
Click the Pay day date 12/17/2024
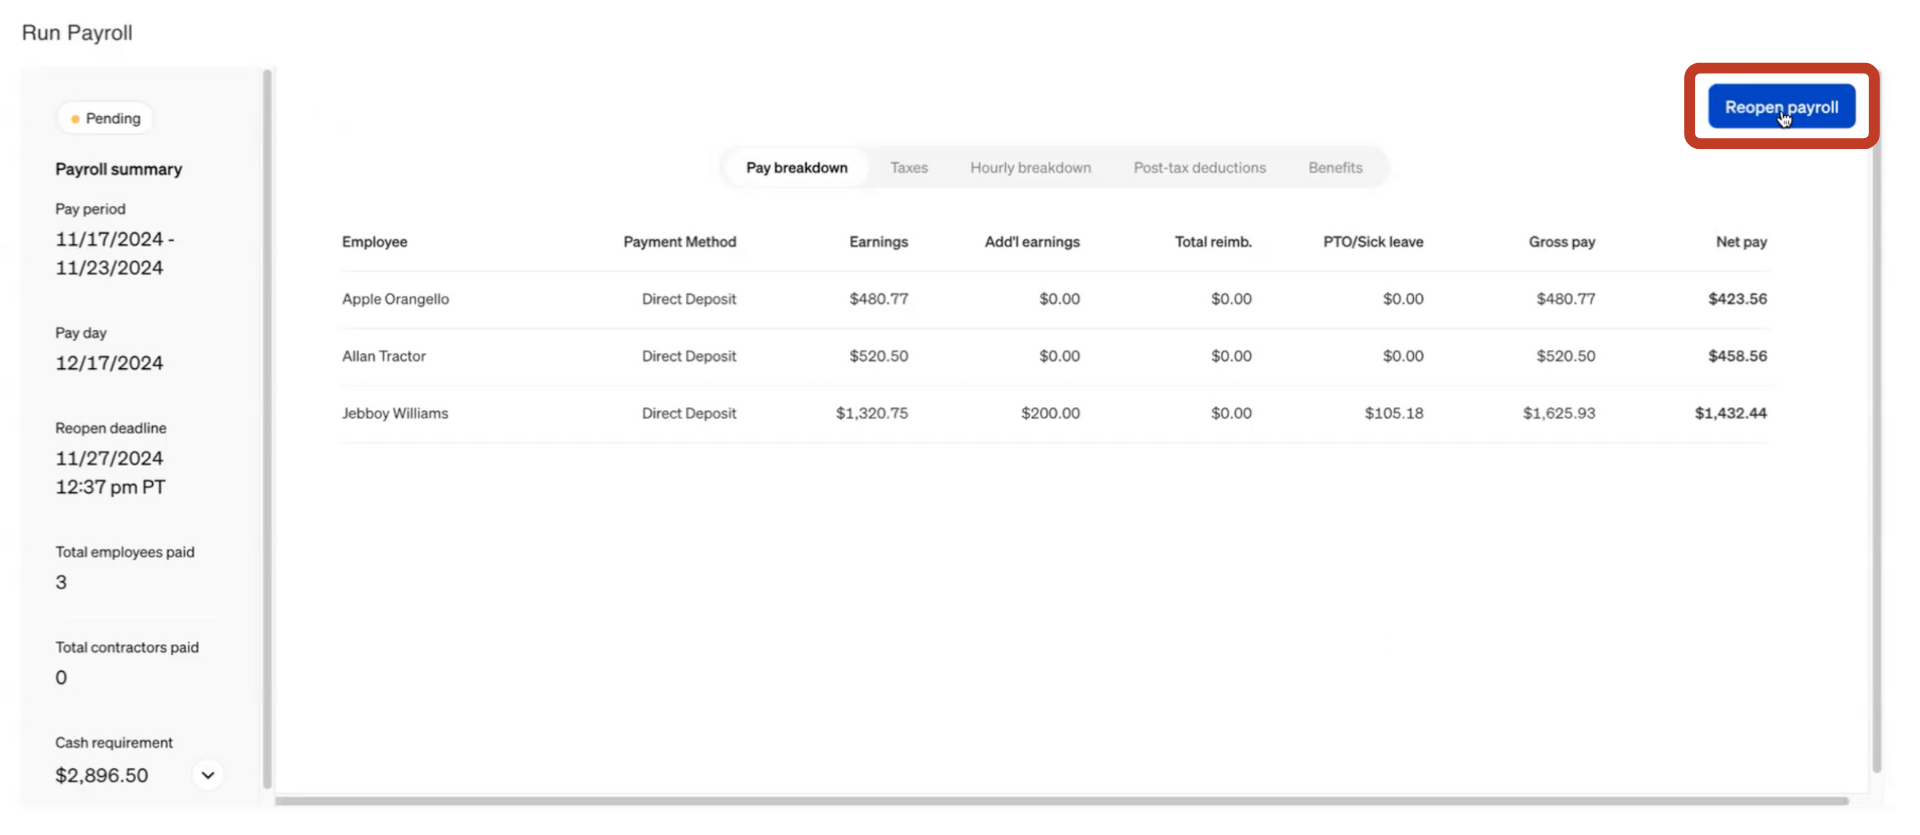pos(109,362)
